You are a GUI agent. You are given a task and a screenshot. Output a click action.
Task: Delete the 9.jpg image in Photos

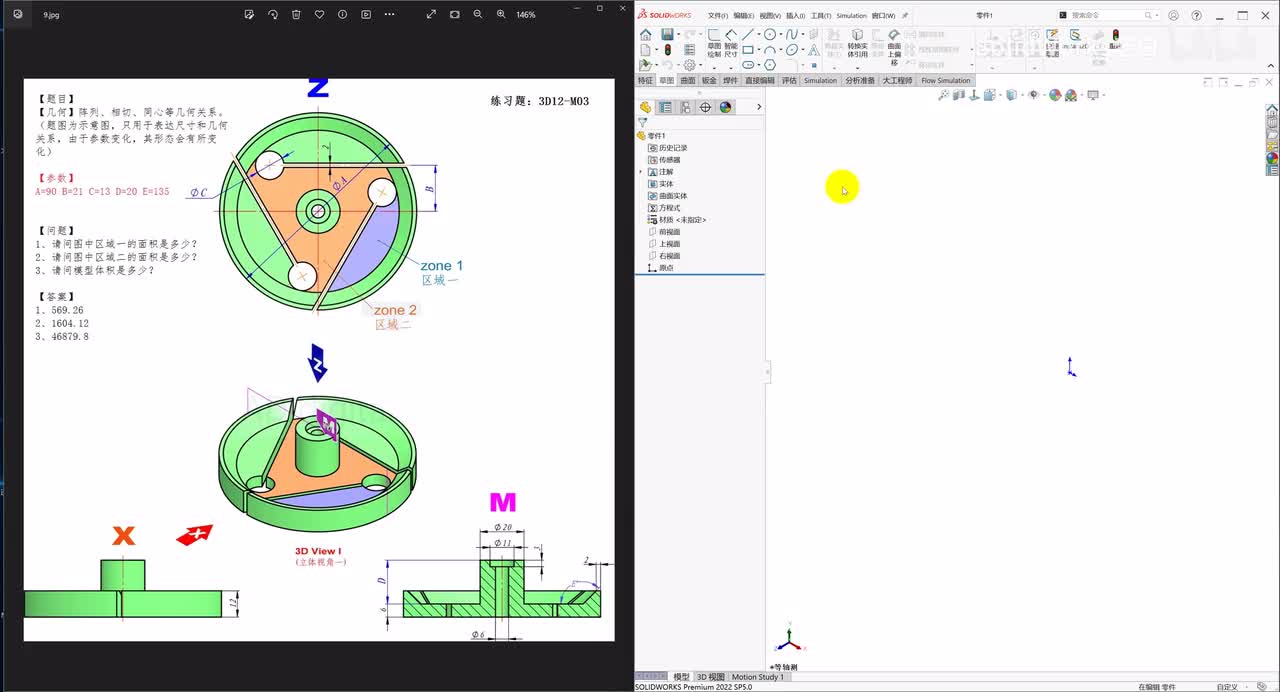click(296, 15)
